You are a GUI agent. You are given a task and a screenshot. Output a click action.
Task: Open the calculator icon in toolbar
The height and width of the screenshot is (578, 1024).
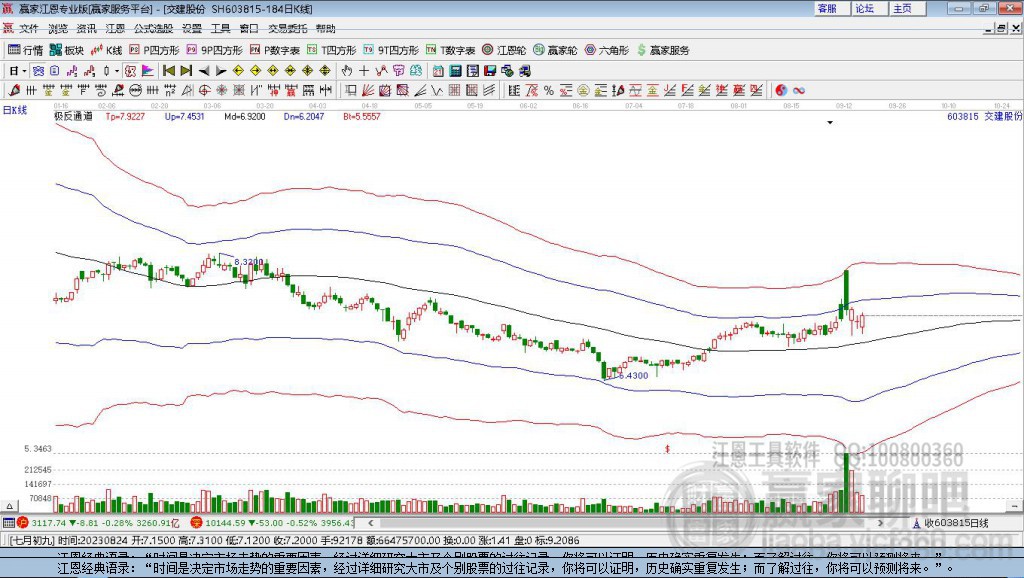(x=456, y=71)
